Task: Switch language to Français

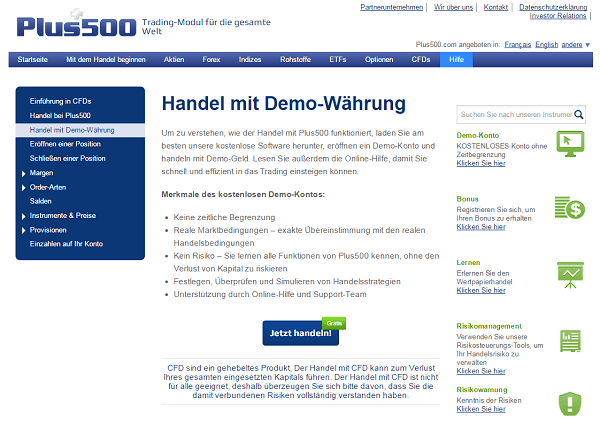Action: [517, 45]
